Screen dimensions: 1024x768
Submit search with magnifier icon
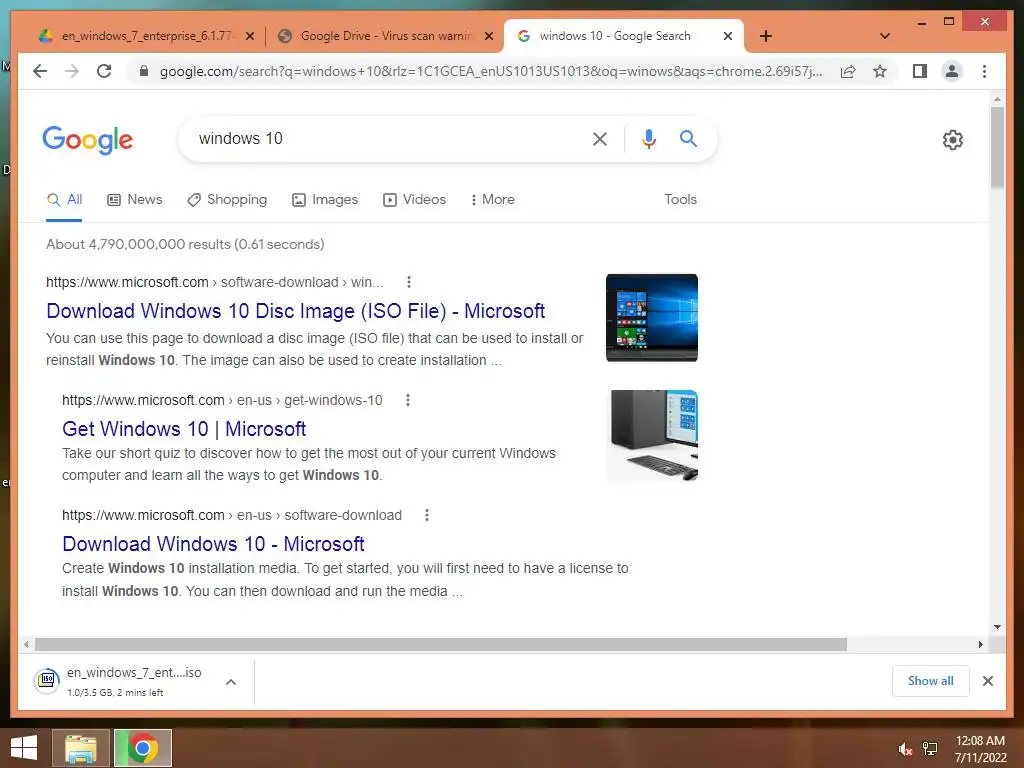(688, 138)
